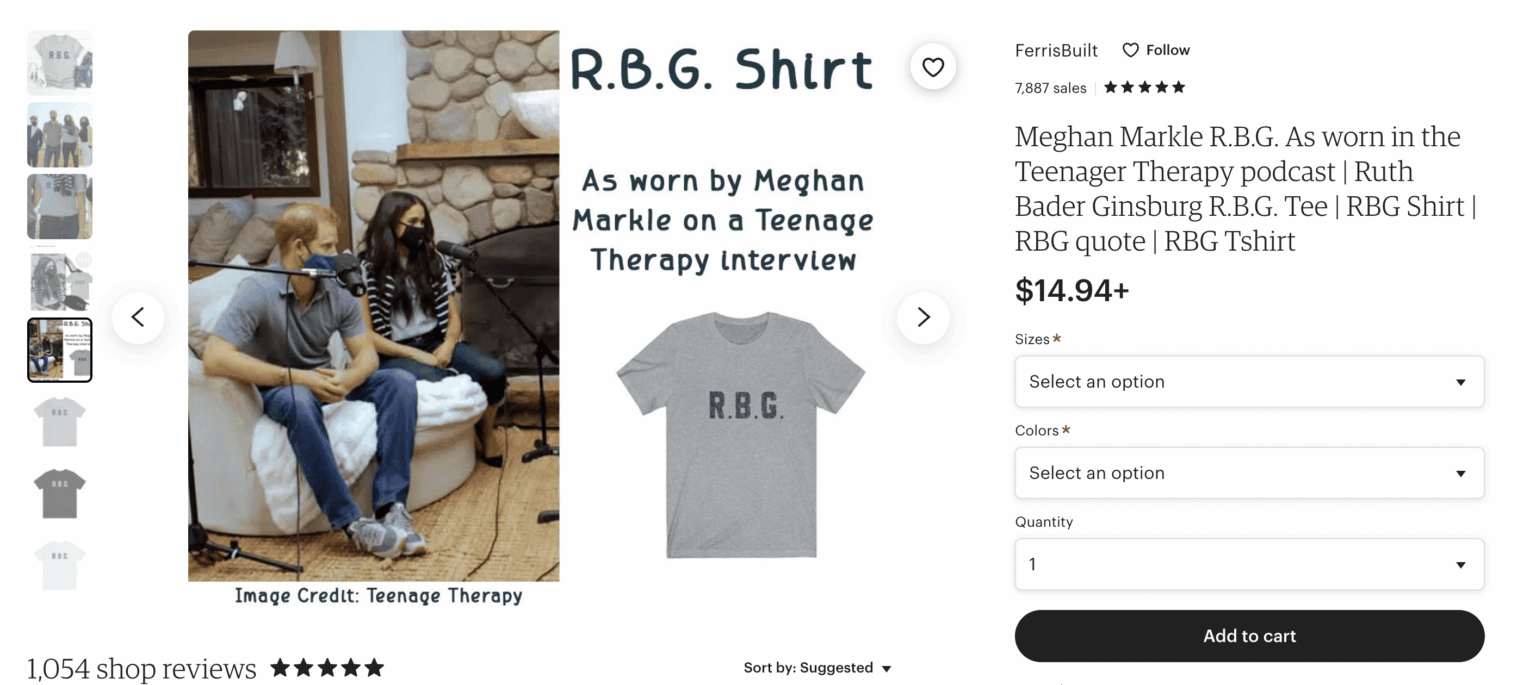Open the FerrisBuilt shop page
The width and height of the screenshot is (1536, 685).
click(x=1055, y=49)
